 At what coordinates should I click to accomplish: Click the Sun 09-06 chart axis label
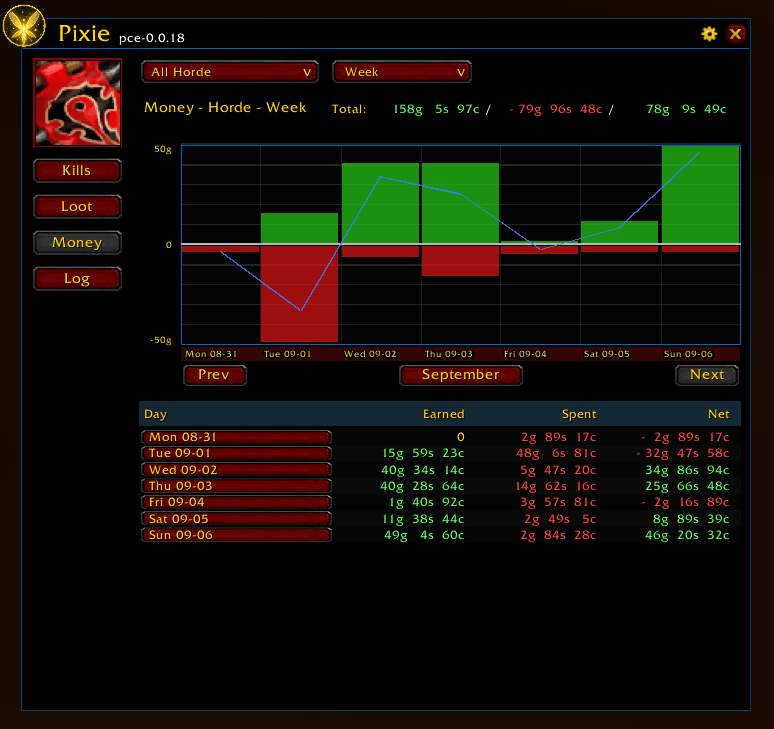[x=688, y=354]
